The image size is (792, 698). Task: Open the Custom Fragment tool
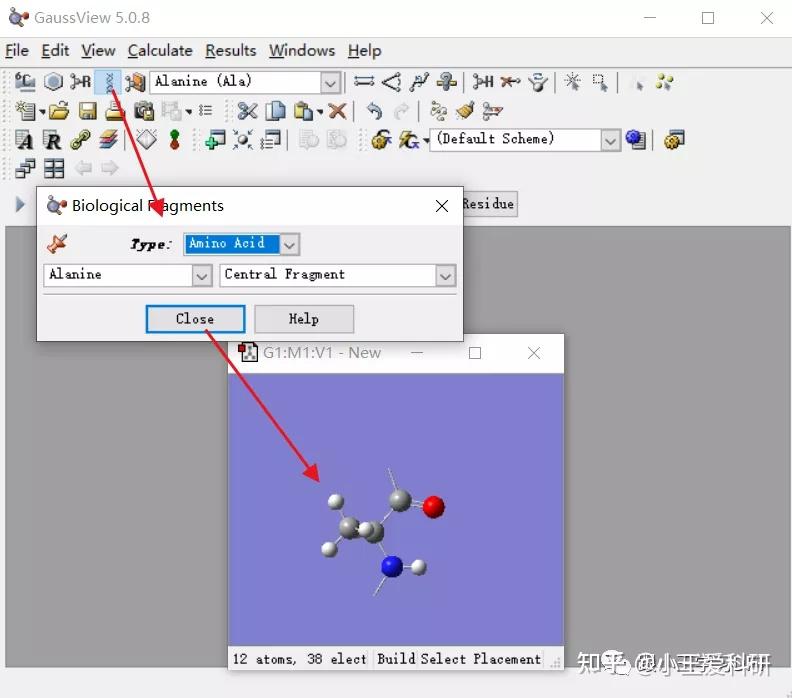(x=135, y=82)
